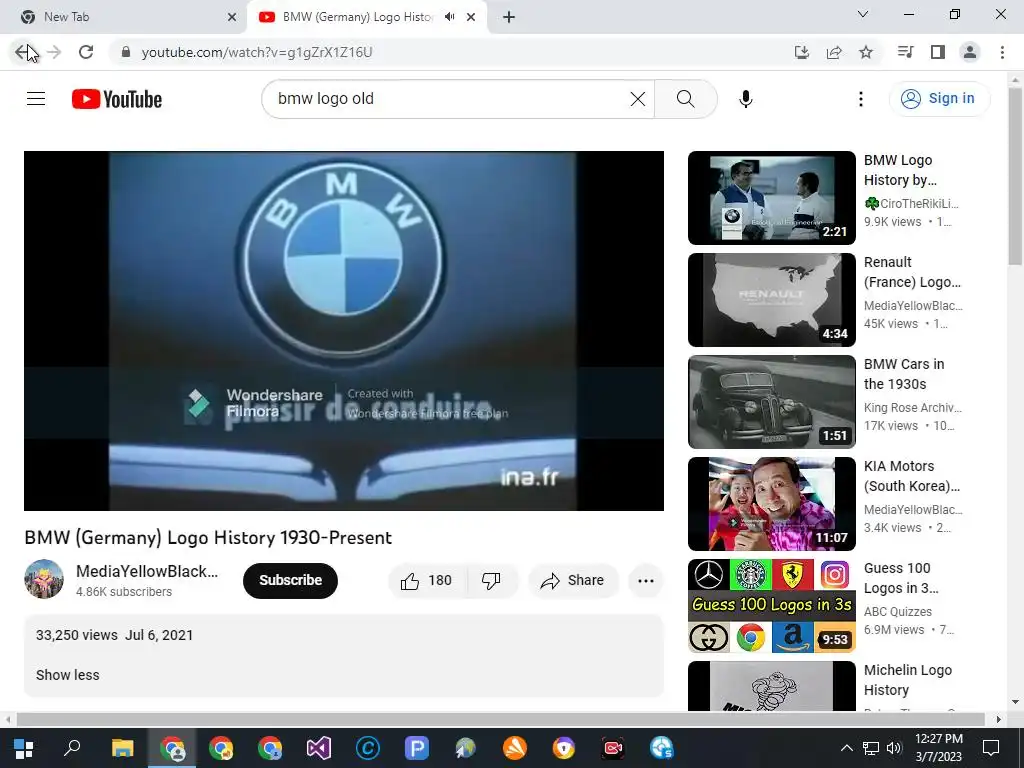Collapse description with Show less
Screen dimensions: 1024x768
[x=68, y=675]
